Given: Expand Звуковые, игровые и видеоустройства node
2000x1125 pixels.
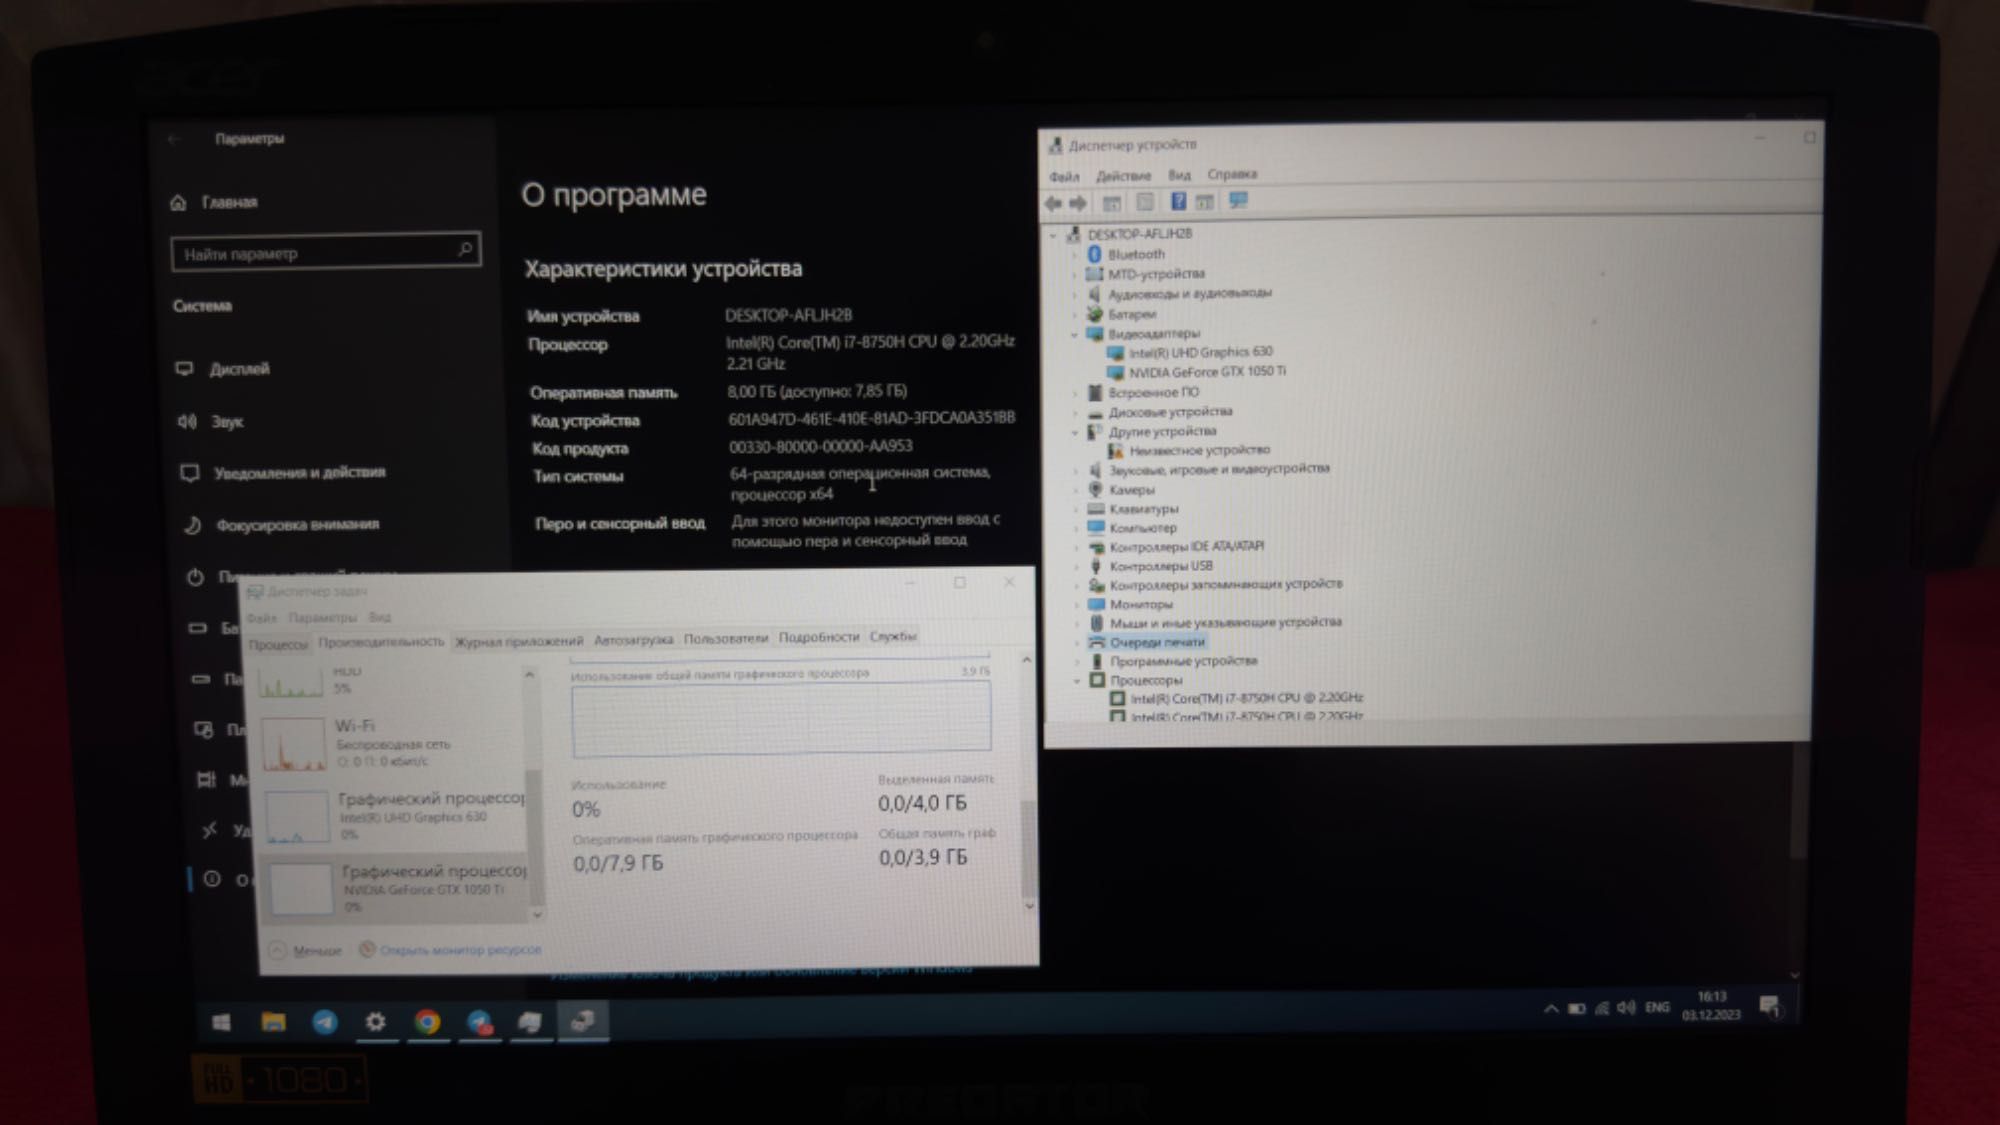Looking at the screenshot, I should [x=1076, y=470].
